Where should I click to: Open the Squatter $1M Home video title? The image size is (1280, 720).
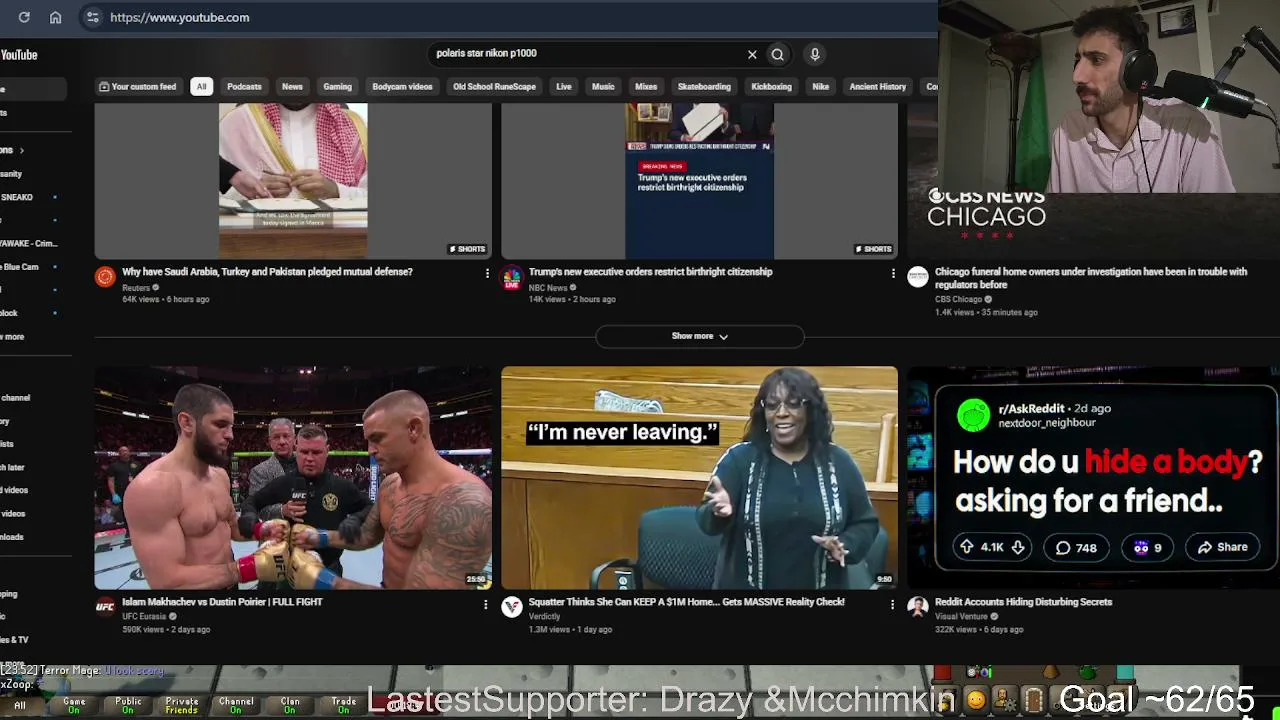687,602
